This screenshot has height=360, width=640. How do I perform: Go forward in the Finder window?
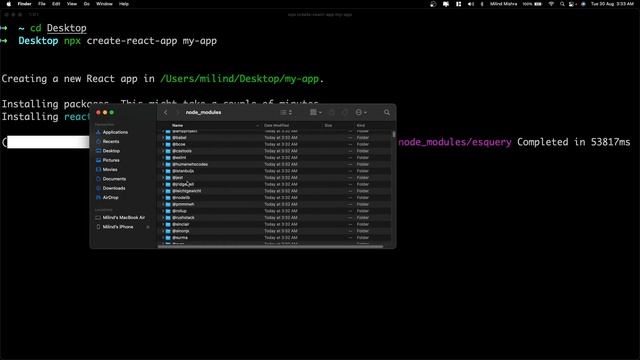coord(177,112)
